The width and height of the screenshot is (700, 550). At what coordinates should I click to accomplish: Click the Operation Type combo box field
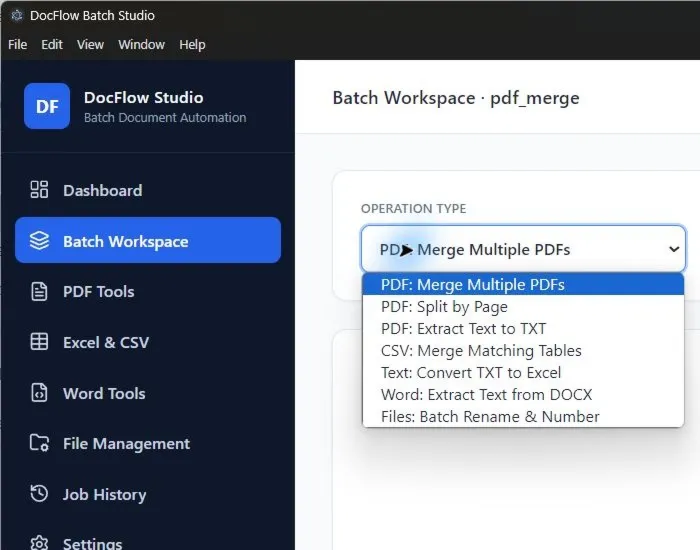[x=523, y=249]
